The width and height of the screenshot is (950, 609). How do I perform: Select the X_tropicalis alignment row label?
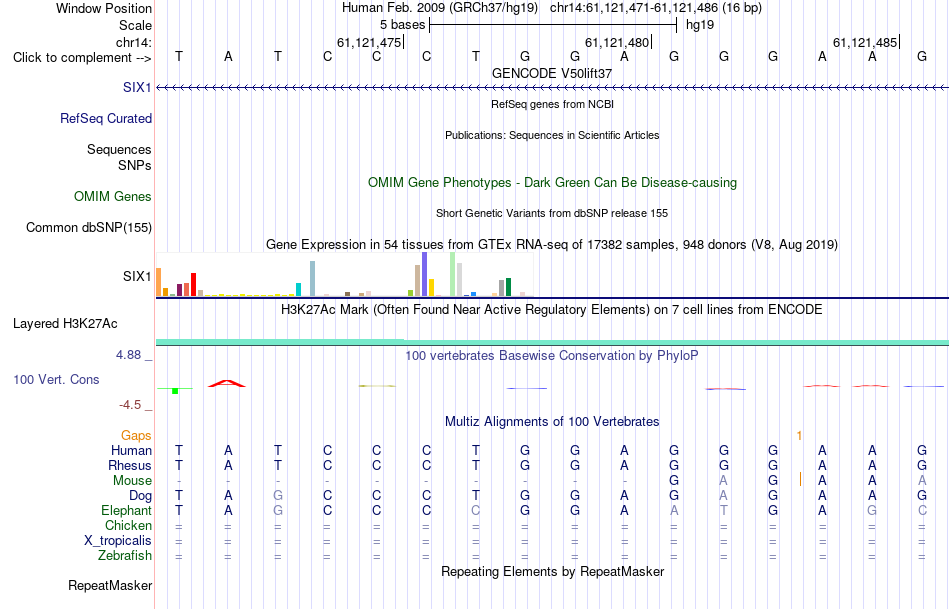[118, 541]
